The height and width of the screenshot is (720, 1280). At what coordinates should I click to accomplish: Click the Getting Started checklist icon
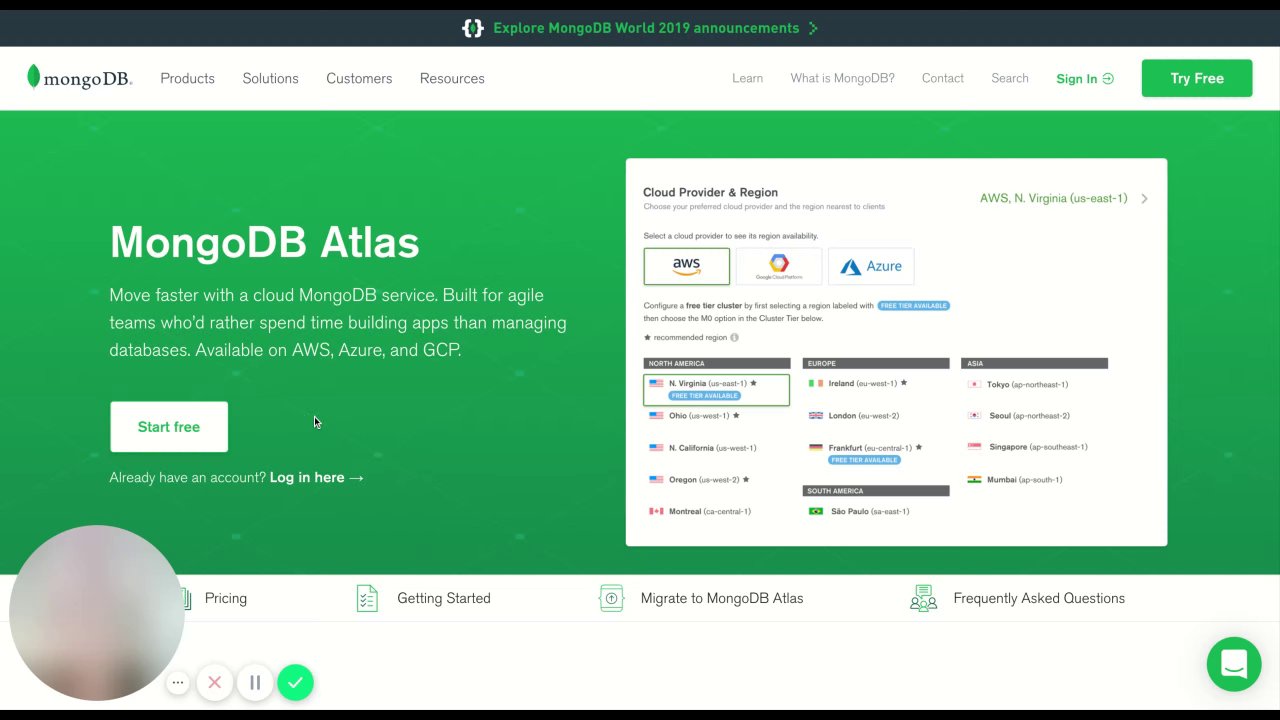pos(367,598)
